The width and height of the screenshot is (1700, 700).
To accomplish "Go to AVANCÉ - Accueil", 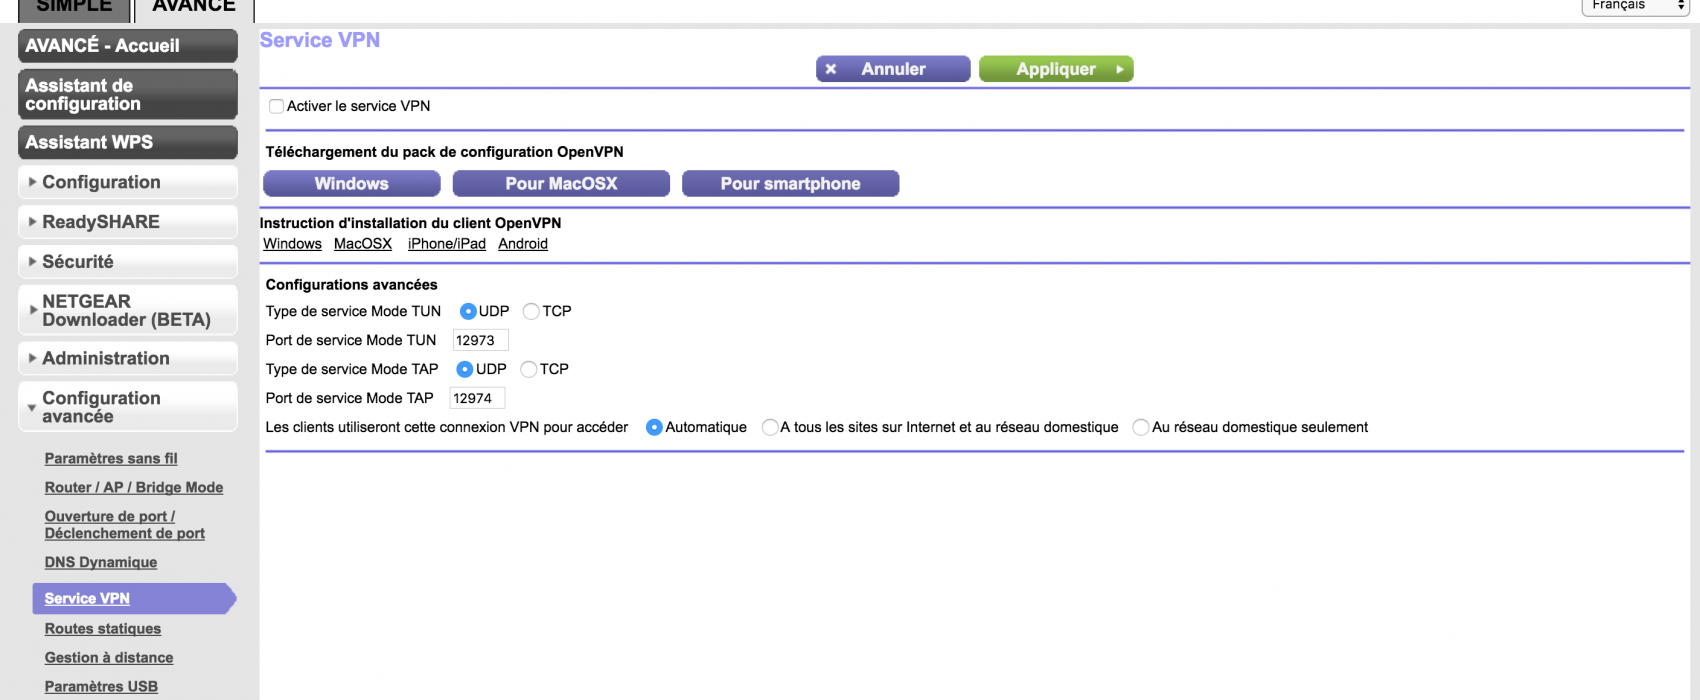I will pyautogui.click(x=128, y=46).
